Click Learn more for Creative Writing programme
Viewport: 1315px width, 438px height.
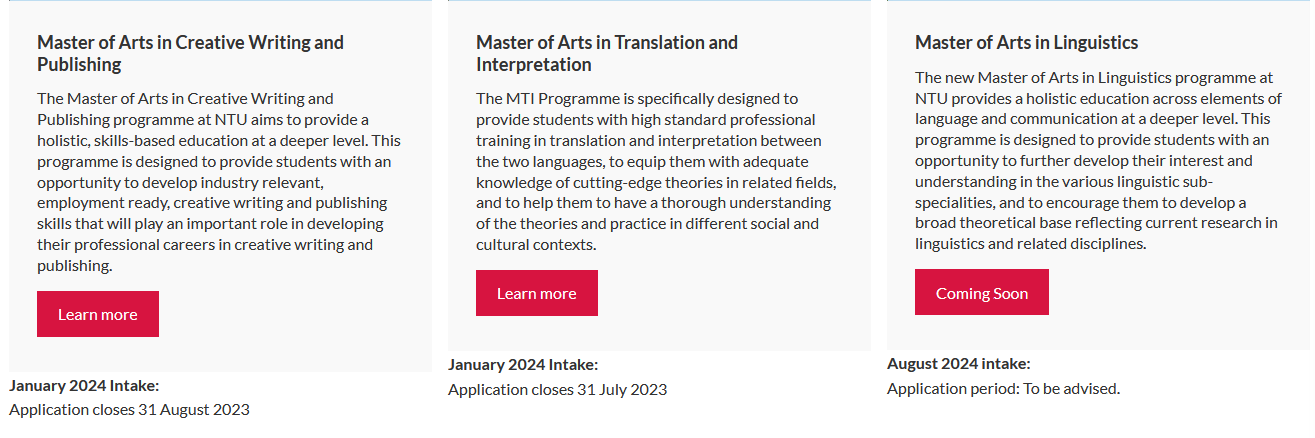coord(98,314)
